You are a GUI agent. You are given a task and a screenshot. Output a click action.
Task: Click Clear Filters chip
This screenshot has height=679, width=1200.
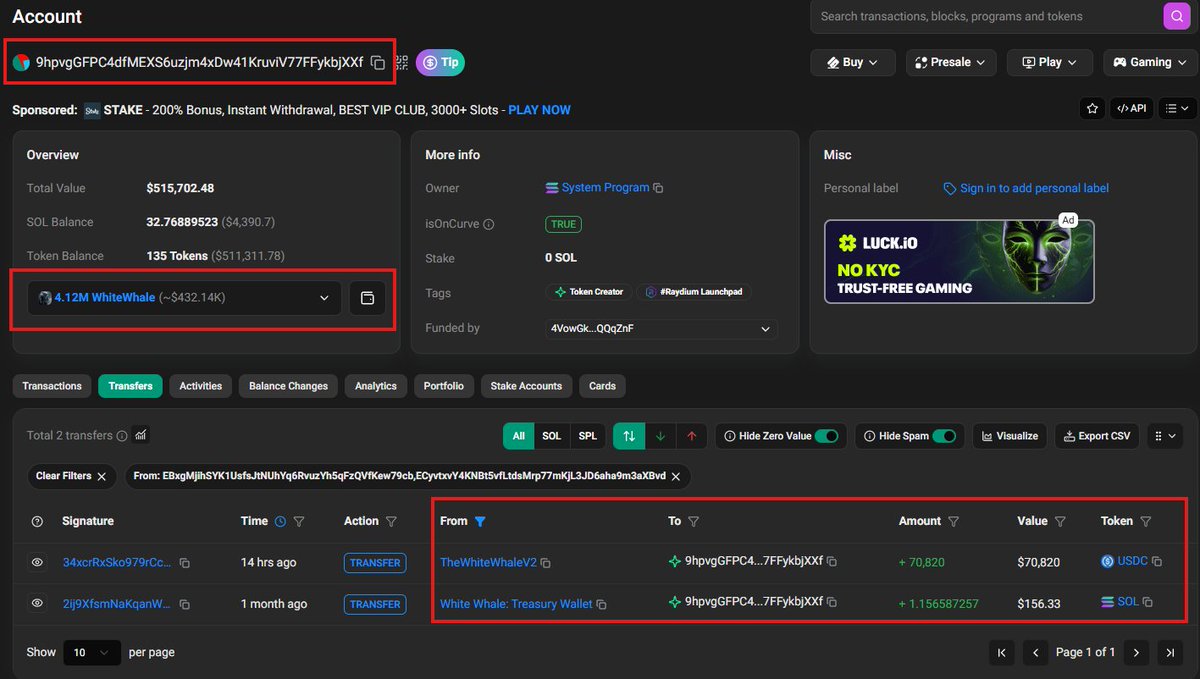70,476
